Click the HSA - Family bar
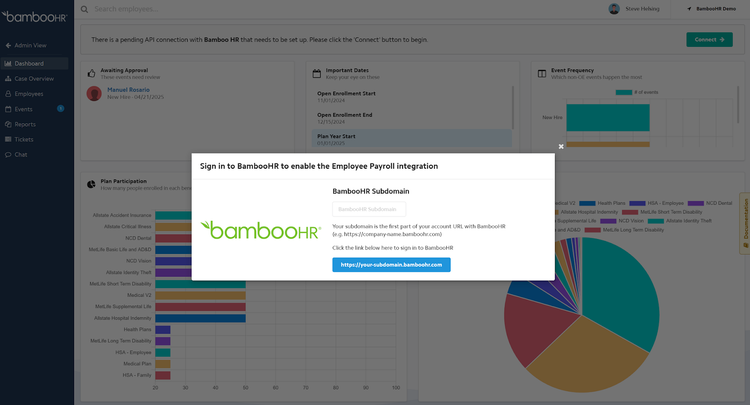This screenshot has width=750, height=405. 163,375
